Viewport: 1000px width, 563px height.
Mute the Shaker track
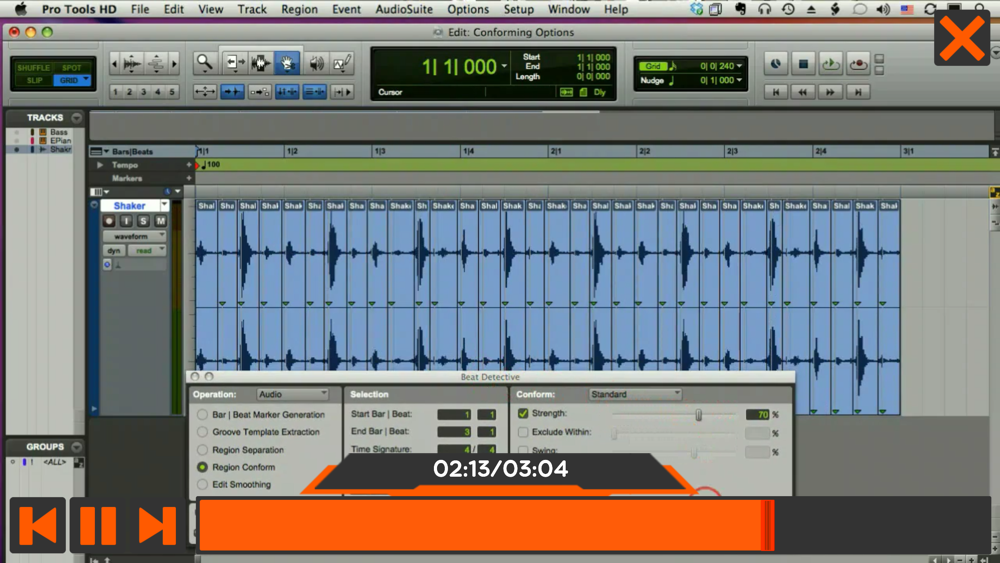161,221
